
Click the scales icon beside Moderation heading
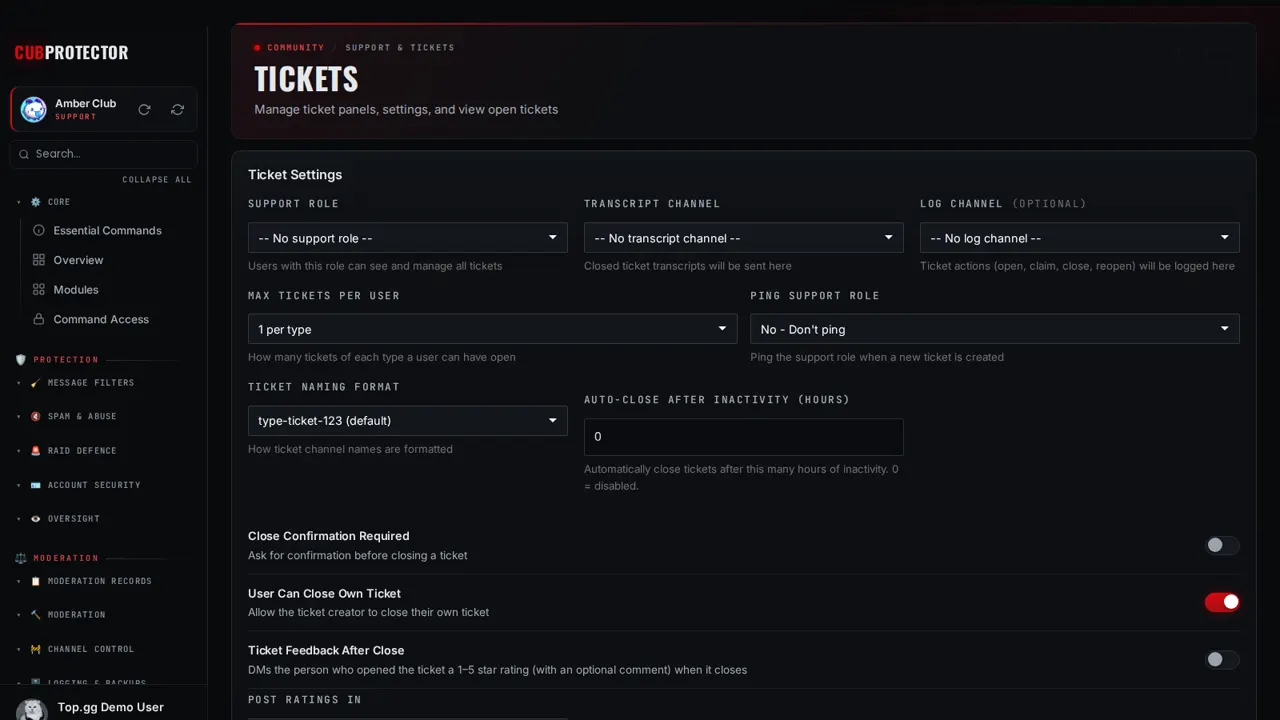pyautogui.click(x=21, y=558)
